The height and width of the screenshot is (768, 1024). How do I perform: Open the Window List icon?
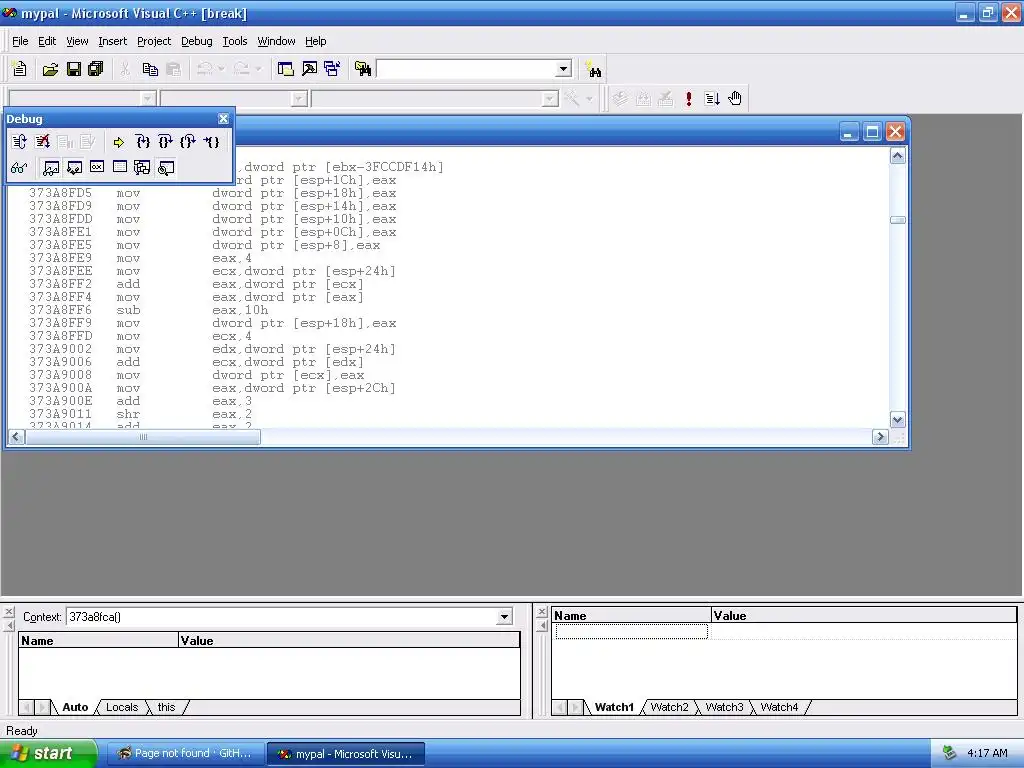tap(332, 69)
